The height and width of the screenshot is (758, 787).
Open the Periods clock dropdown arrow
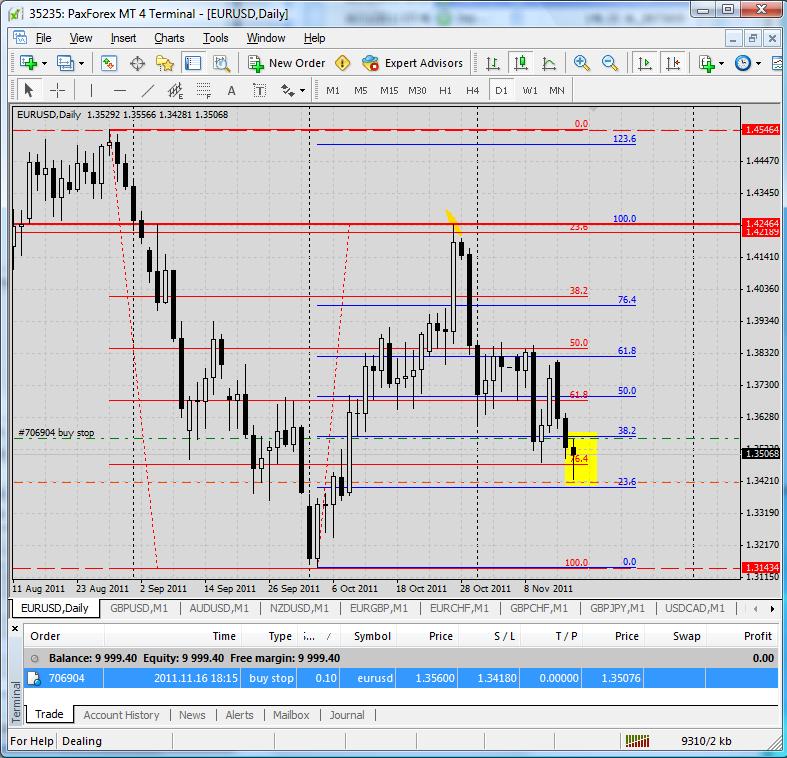click(758, 63)
